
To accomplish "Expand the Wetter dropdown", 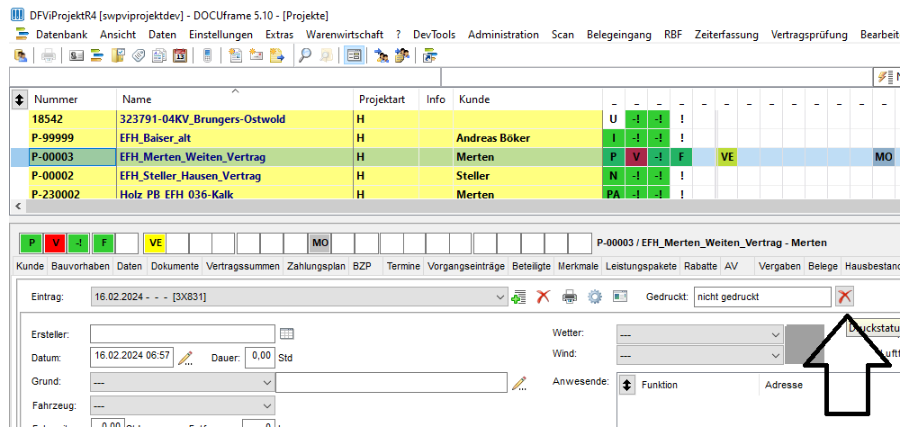I will [777, 334].
